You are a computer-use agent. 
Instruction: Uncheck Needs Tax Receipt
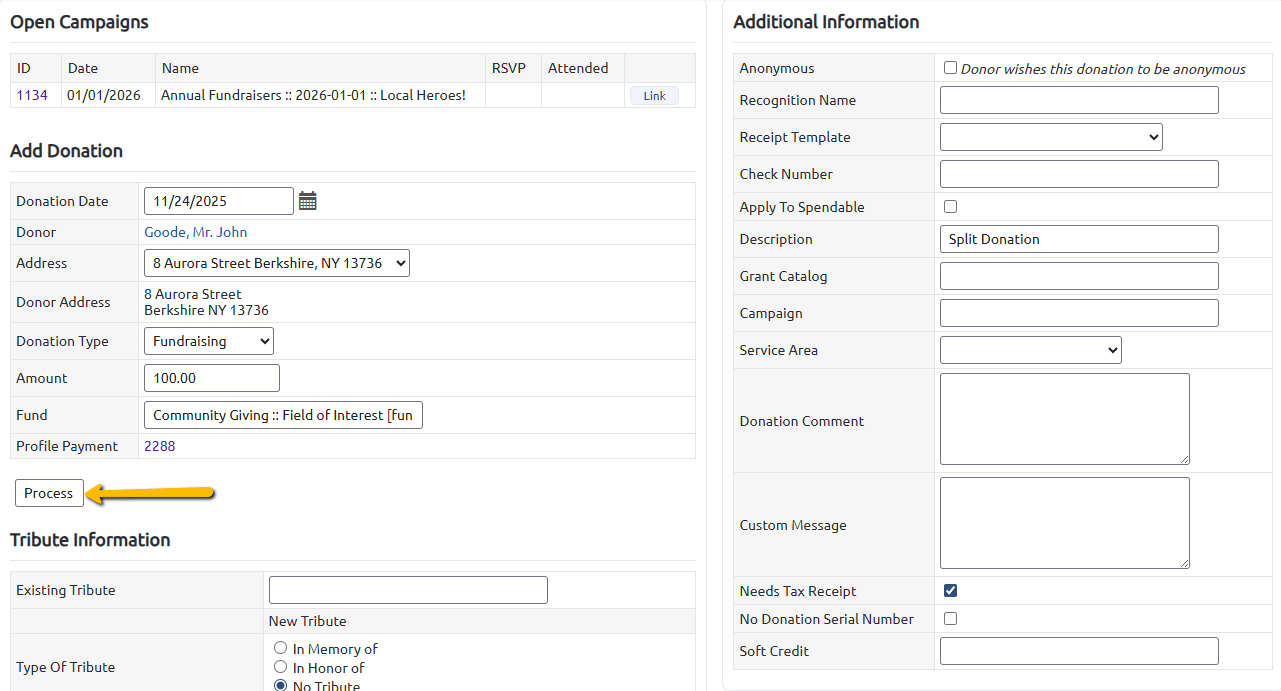(950, 590)
